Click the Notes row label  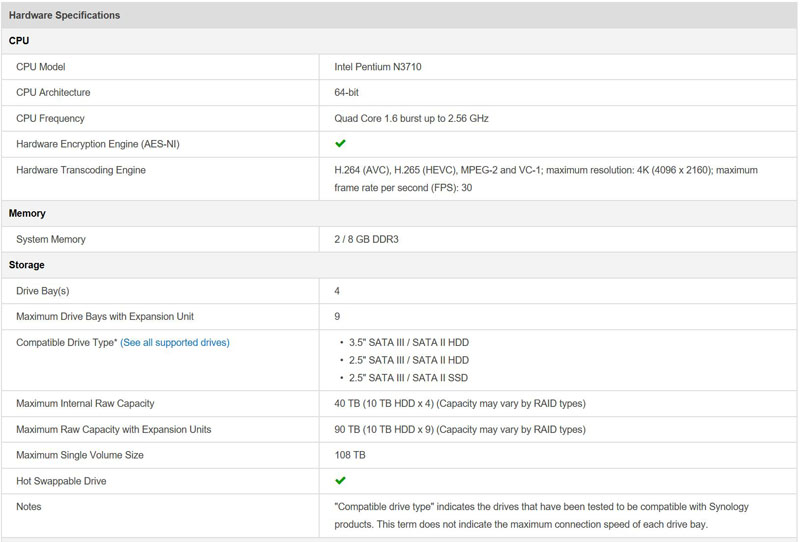(30, 507)
